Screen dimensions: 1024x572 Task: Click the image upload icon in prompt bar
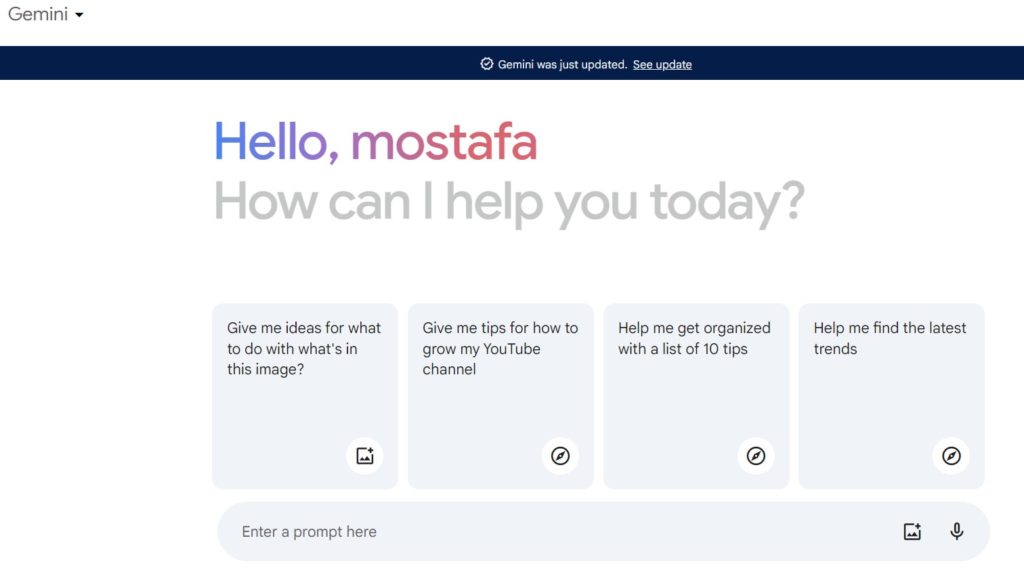912,532
